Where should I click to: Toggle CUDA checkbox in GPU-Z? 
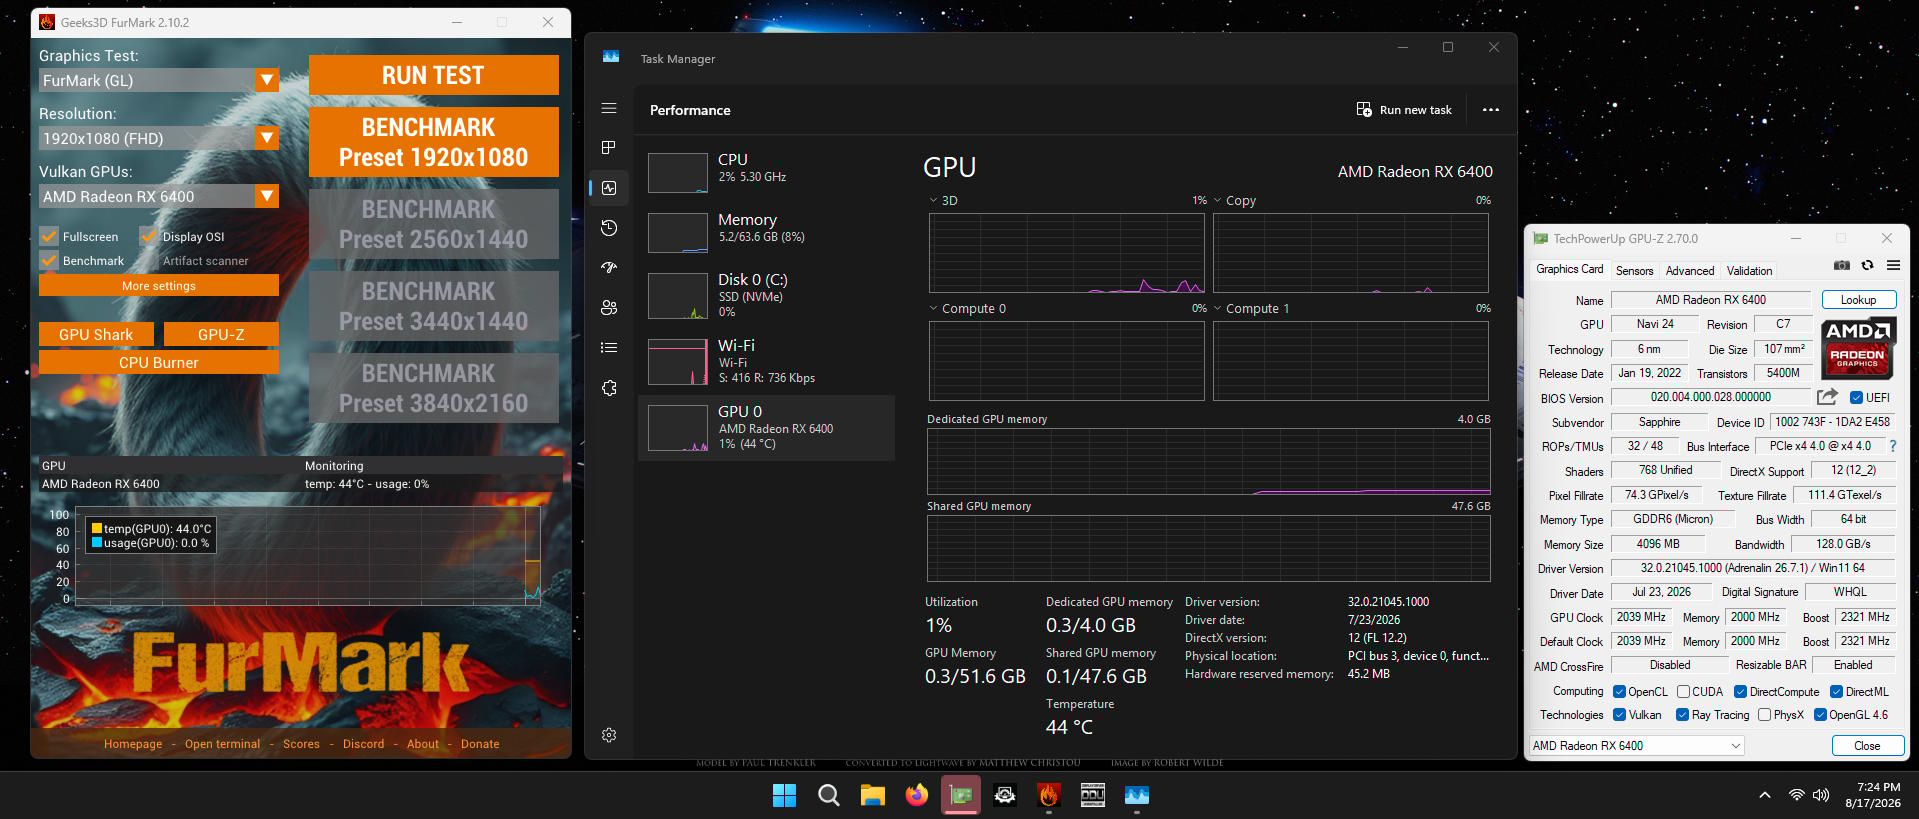[x=1683, y=691]
